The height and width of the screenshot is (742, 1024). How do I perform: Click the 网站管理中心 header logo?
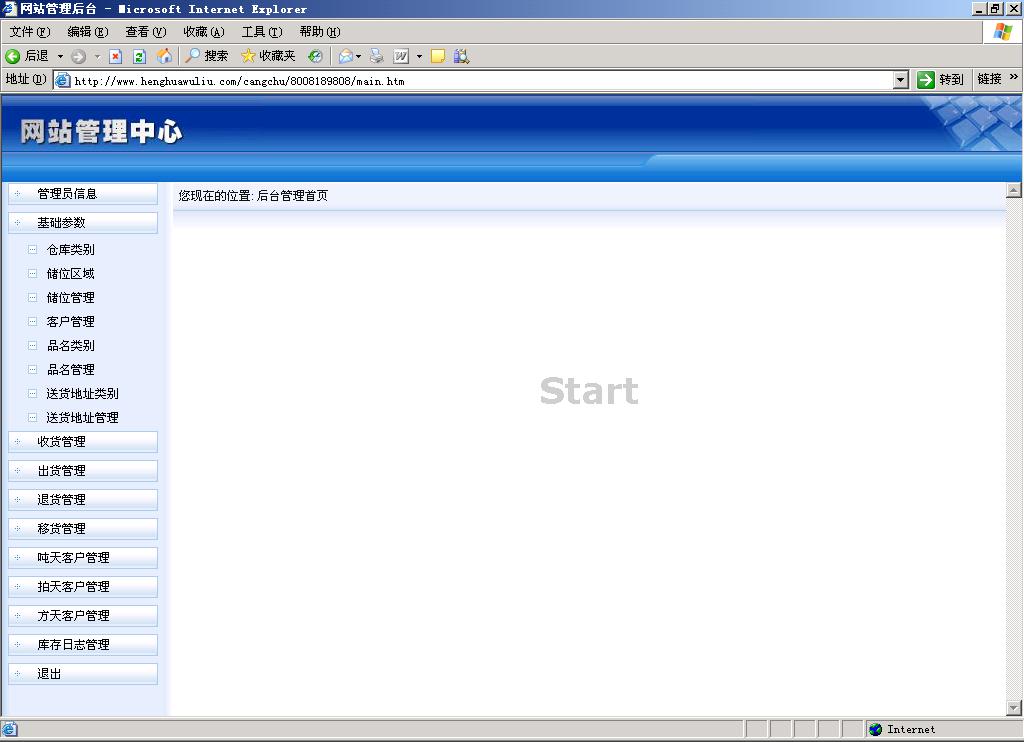101,132
